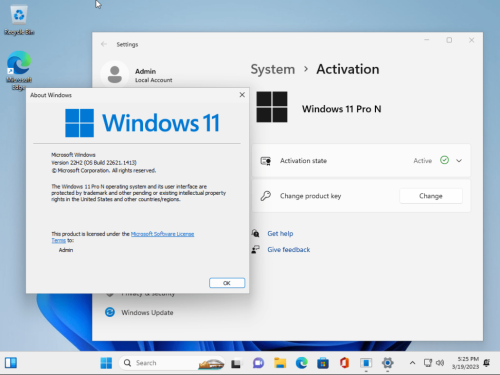The height and width of the screenshot is (375, 500).
Task: Click the Change product key button
Action: tap(431, 196)
